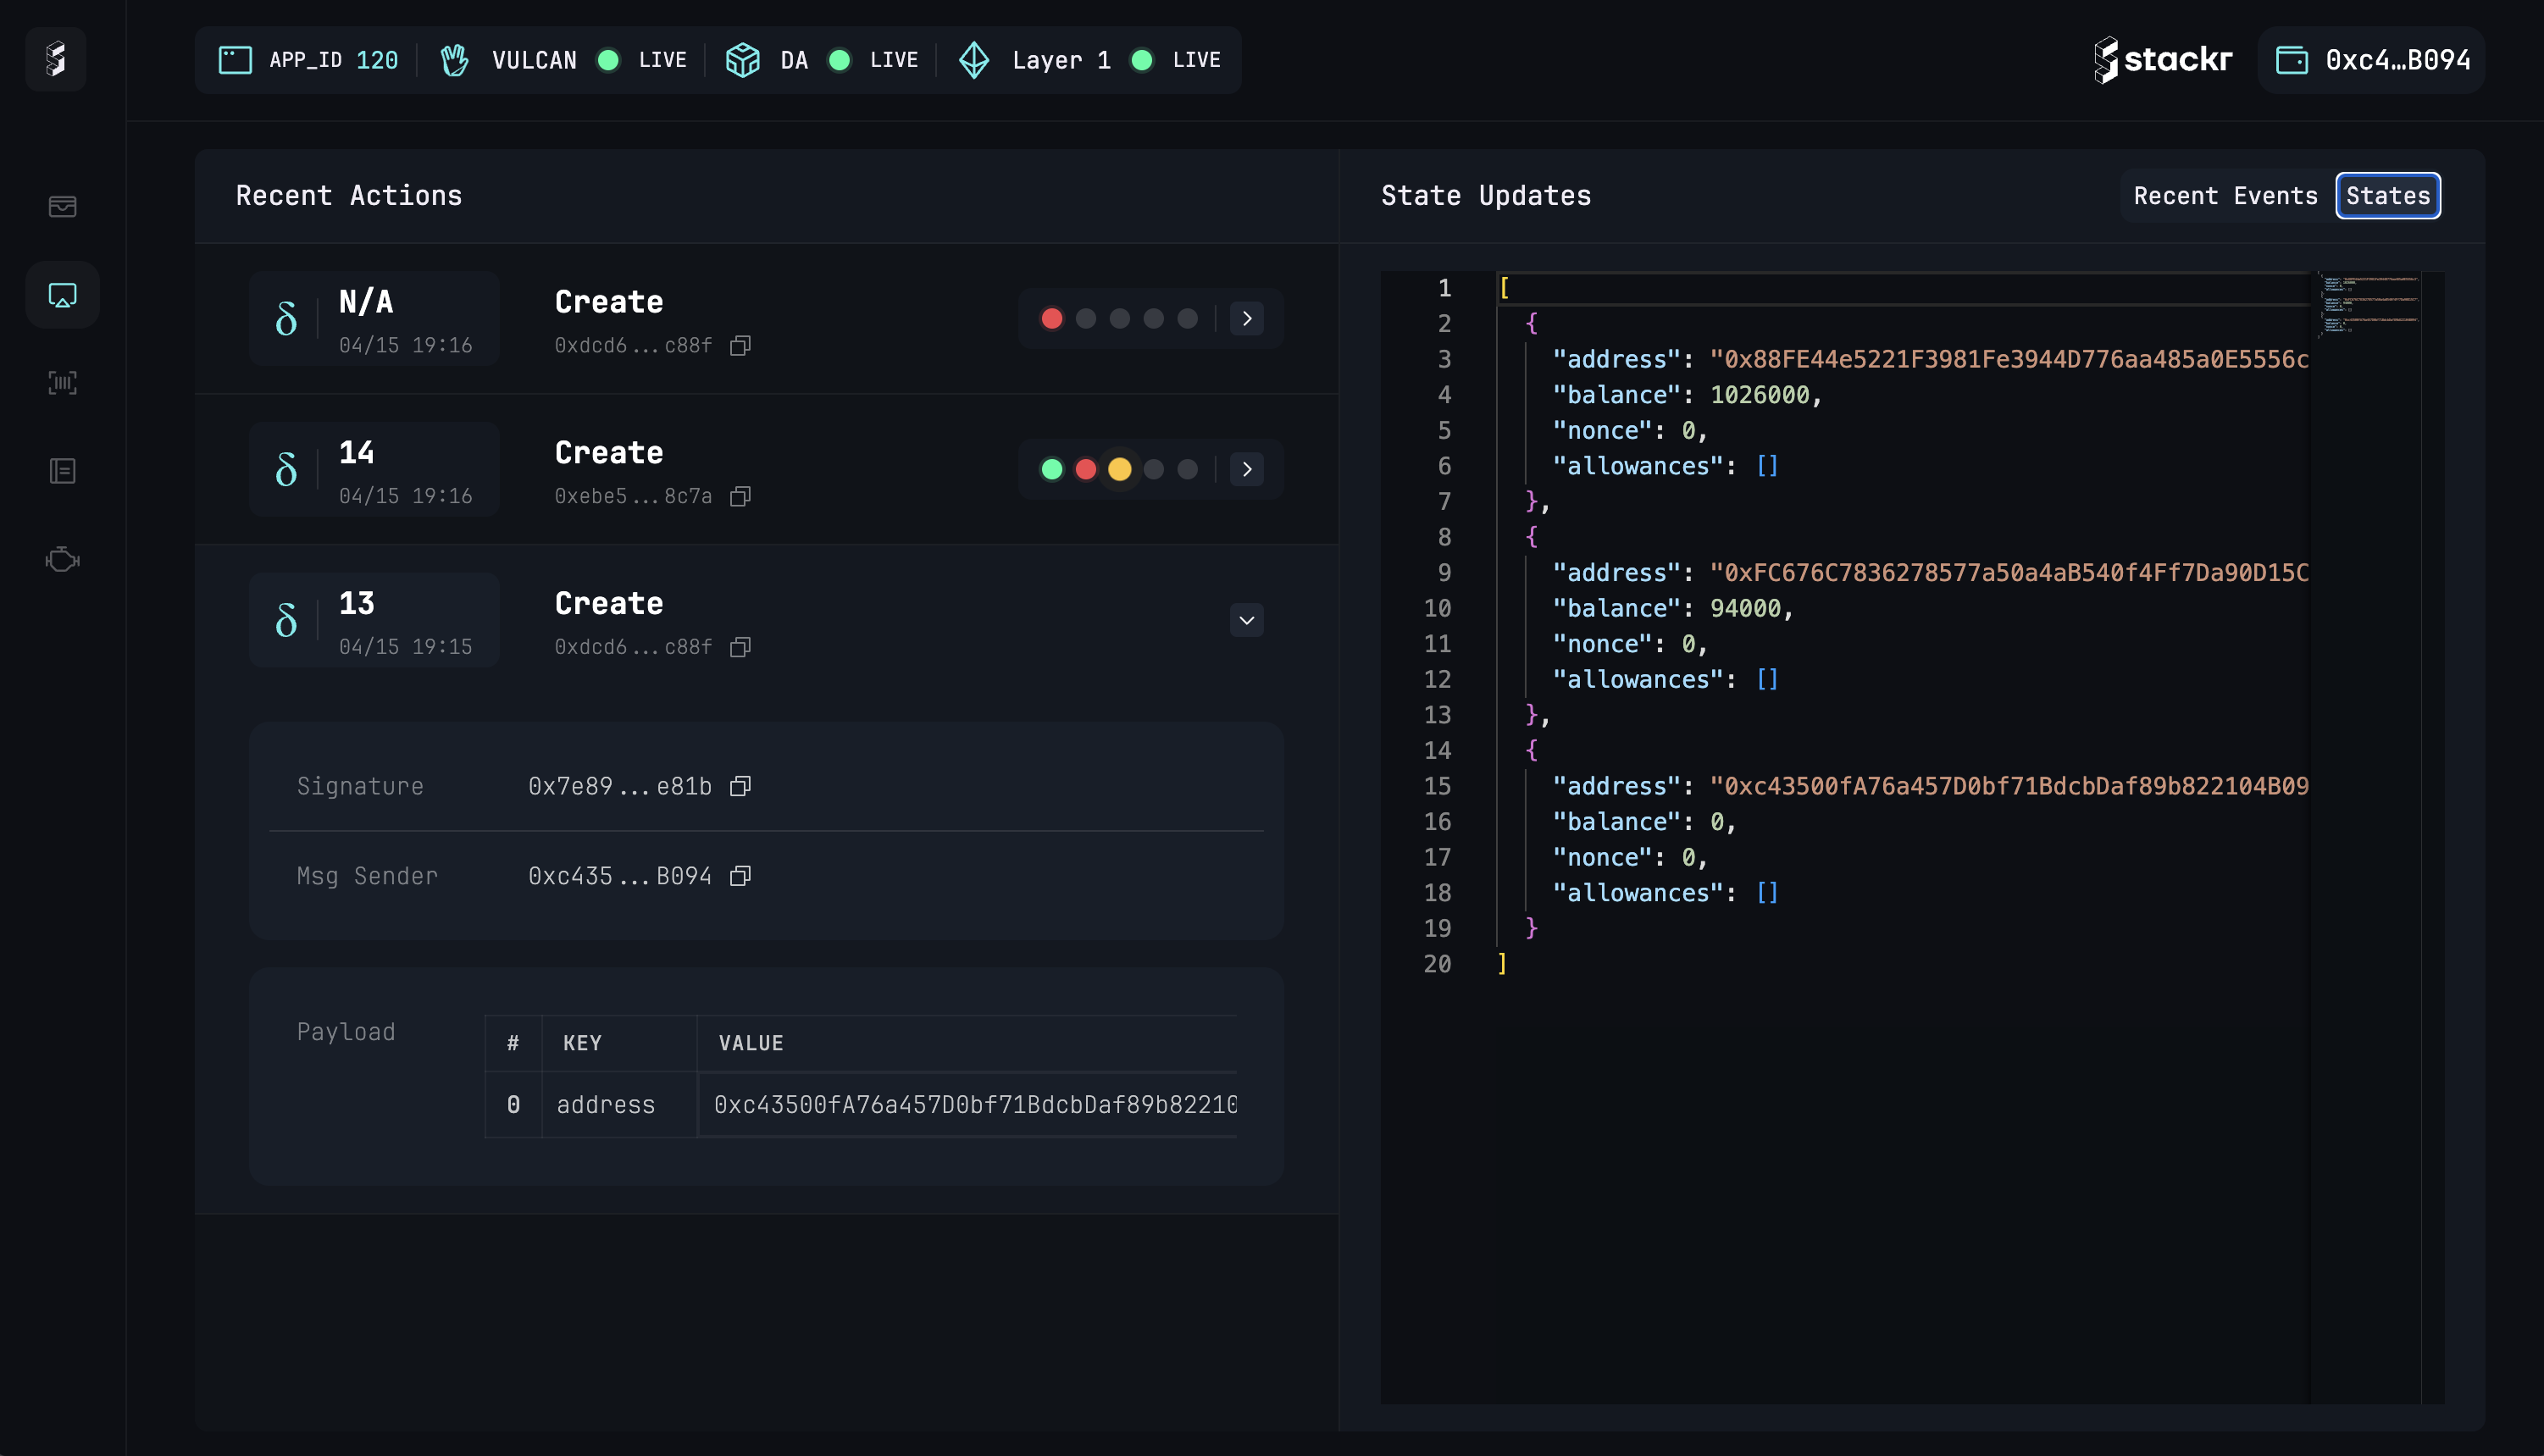Image resolution: width=2544 pixels, height=1456 pixels.
Task: Expand the N/A action row chevron
Action: (x=1248, y=318)
